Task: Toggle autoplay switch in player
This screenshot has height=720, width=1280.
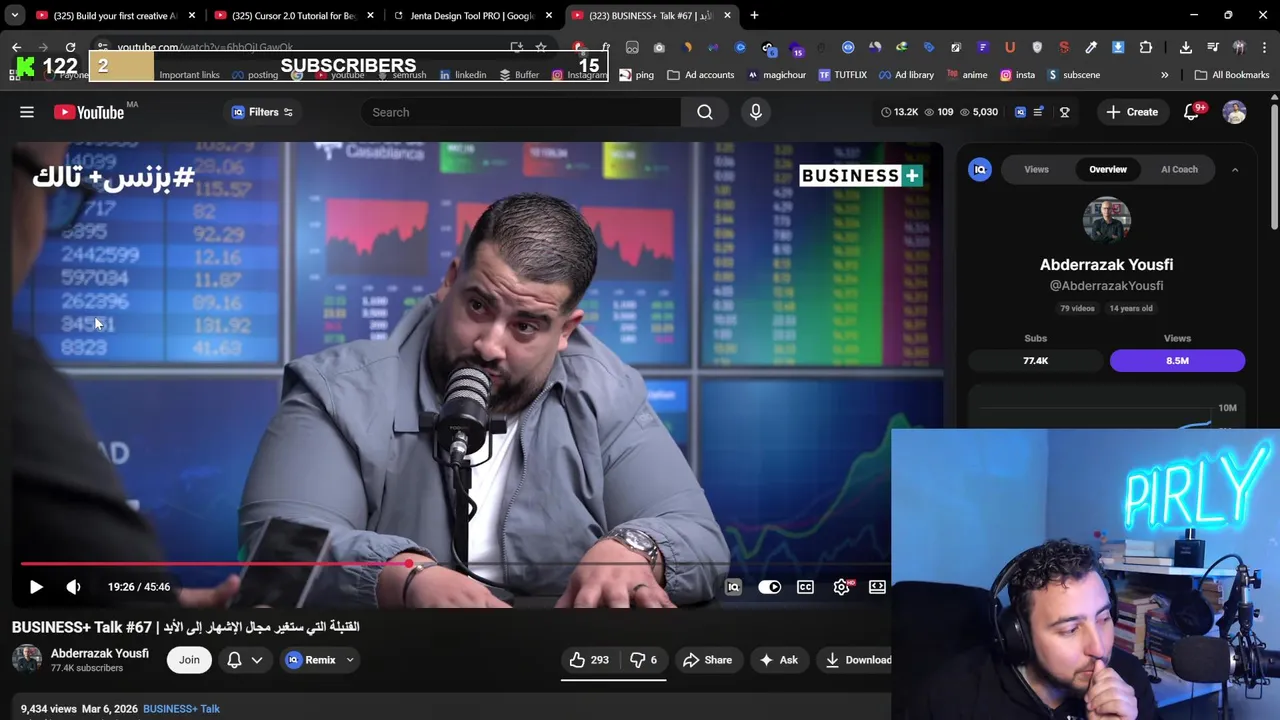Action: pyautogui.click(x=769, y=587)
